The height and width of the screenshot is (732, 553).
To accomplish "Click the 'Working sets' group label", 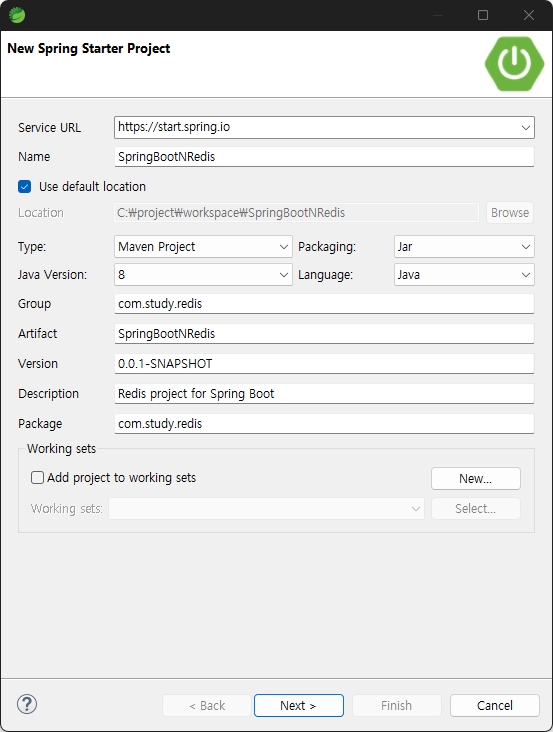I will [61, 449].
